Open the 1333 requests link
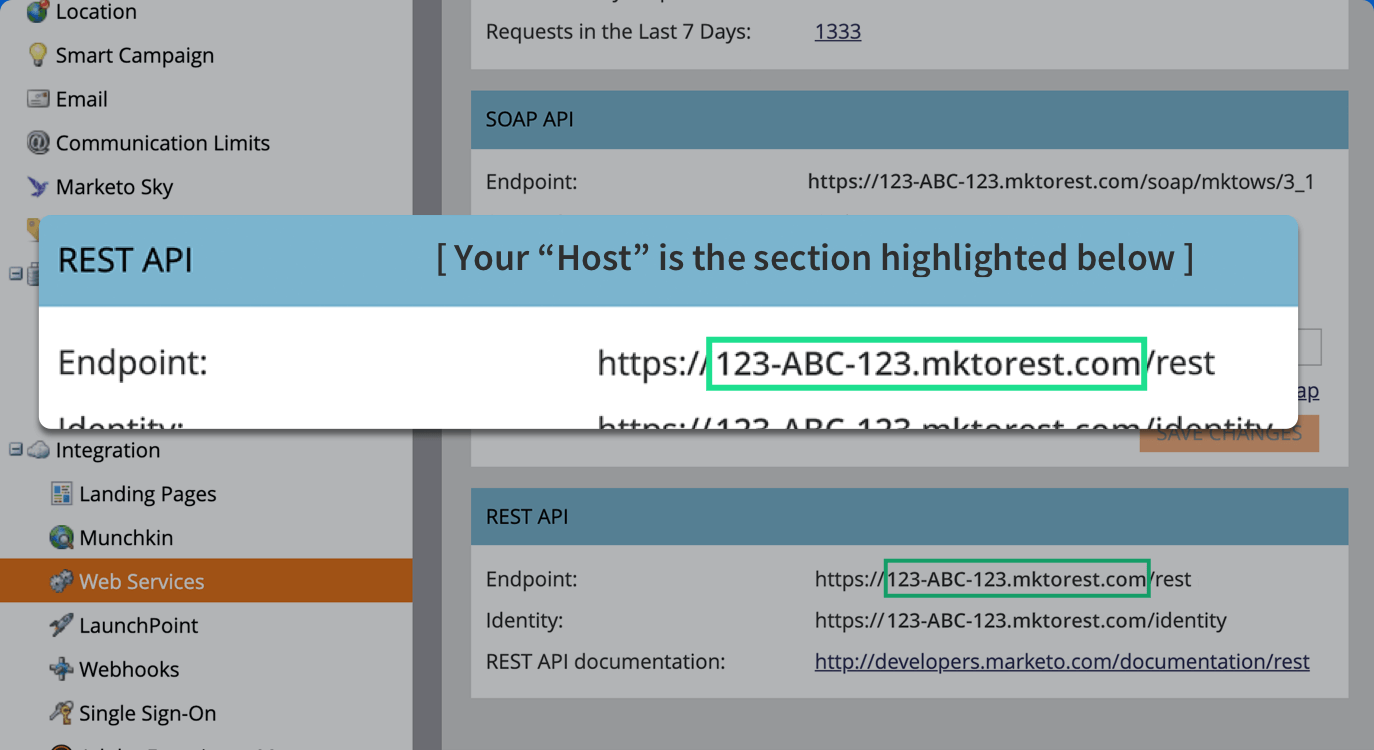The image size is (1374, 750). click(838, 31)
